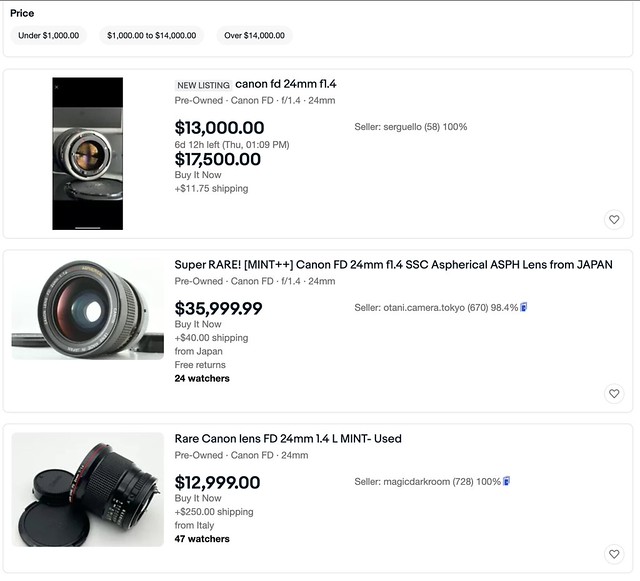Click the $17,500.00 Buy It Now price
The height and width of the screenshot is (581, 640).
point(218,159)
